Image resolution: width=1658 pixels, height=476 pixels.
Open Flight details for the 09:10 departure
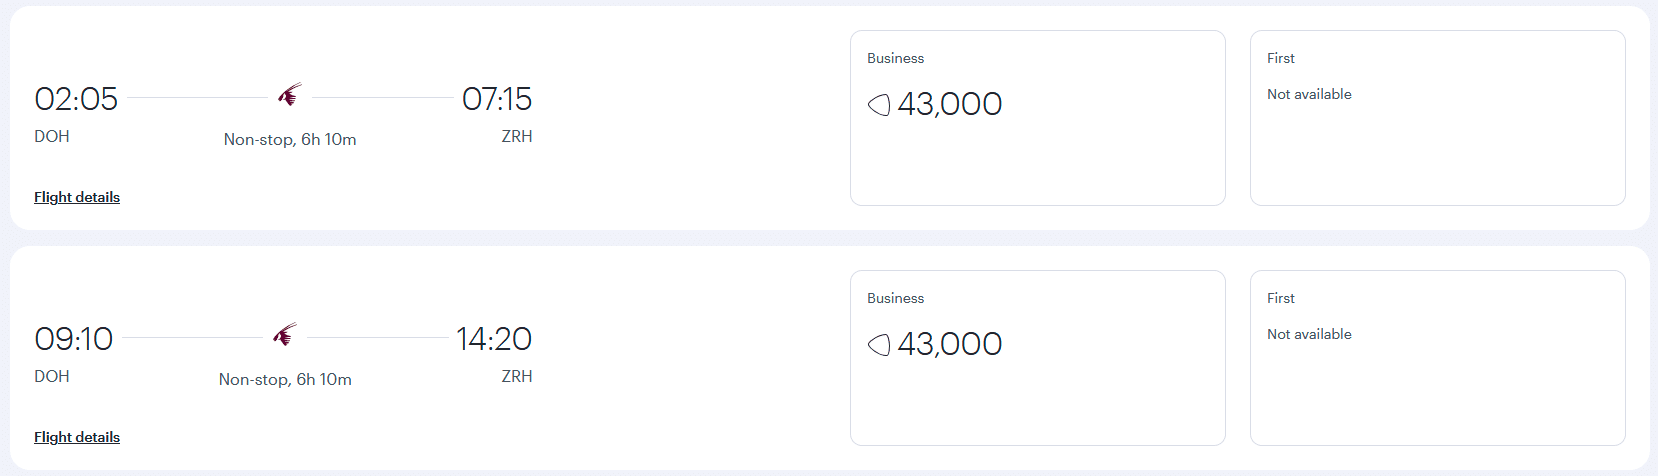pos(77,437)
